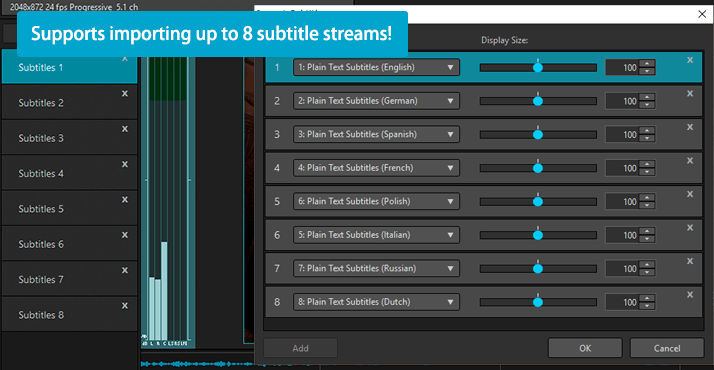Viewport: 714px width, 370px height.
Task: Delete the Russian subtitle row using its X
Action: click(x=690, y=261)
